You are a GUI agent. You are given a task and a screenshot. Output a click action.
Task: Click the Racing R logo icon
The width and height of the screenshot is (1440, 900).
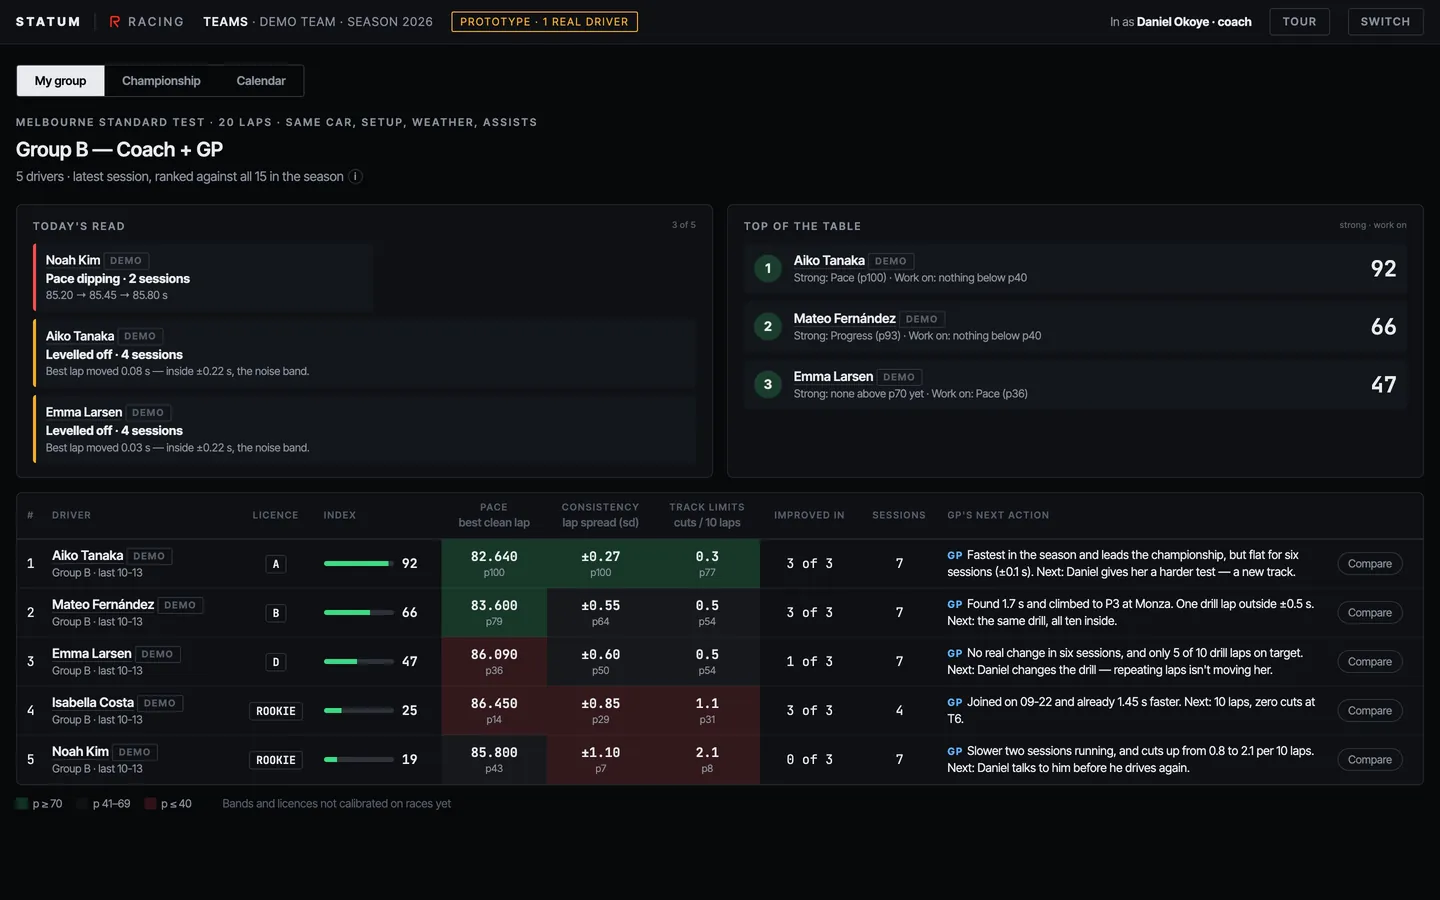tap(115, 21)
